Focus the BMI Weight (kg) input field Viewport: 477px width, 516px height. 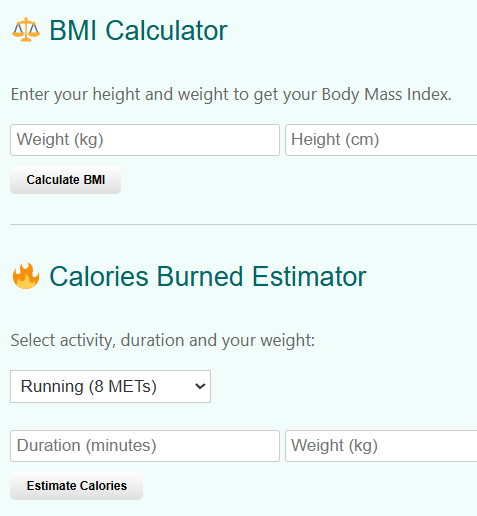(x=145, y=140)
